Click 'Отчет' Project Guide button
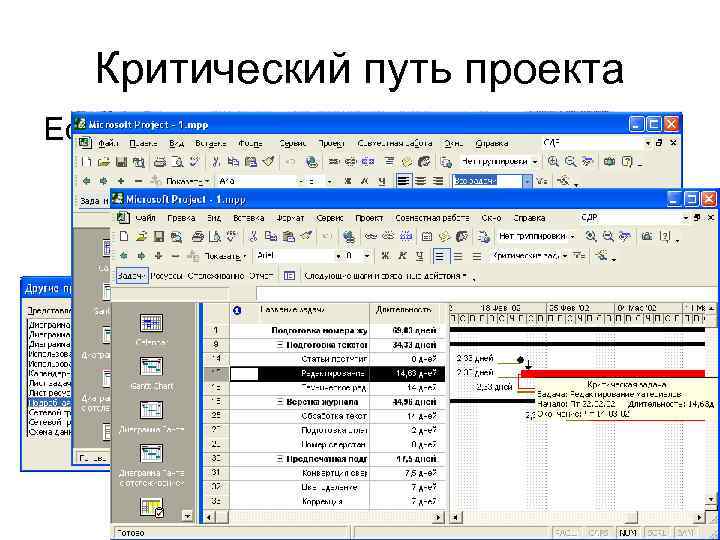The image size is (720, 540). tap(261, 276)
